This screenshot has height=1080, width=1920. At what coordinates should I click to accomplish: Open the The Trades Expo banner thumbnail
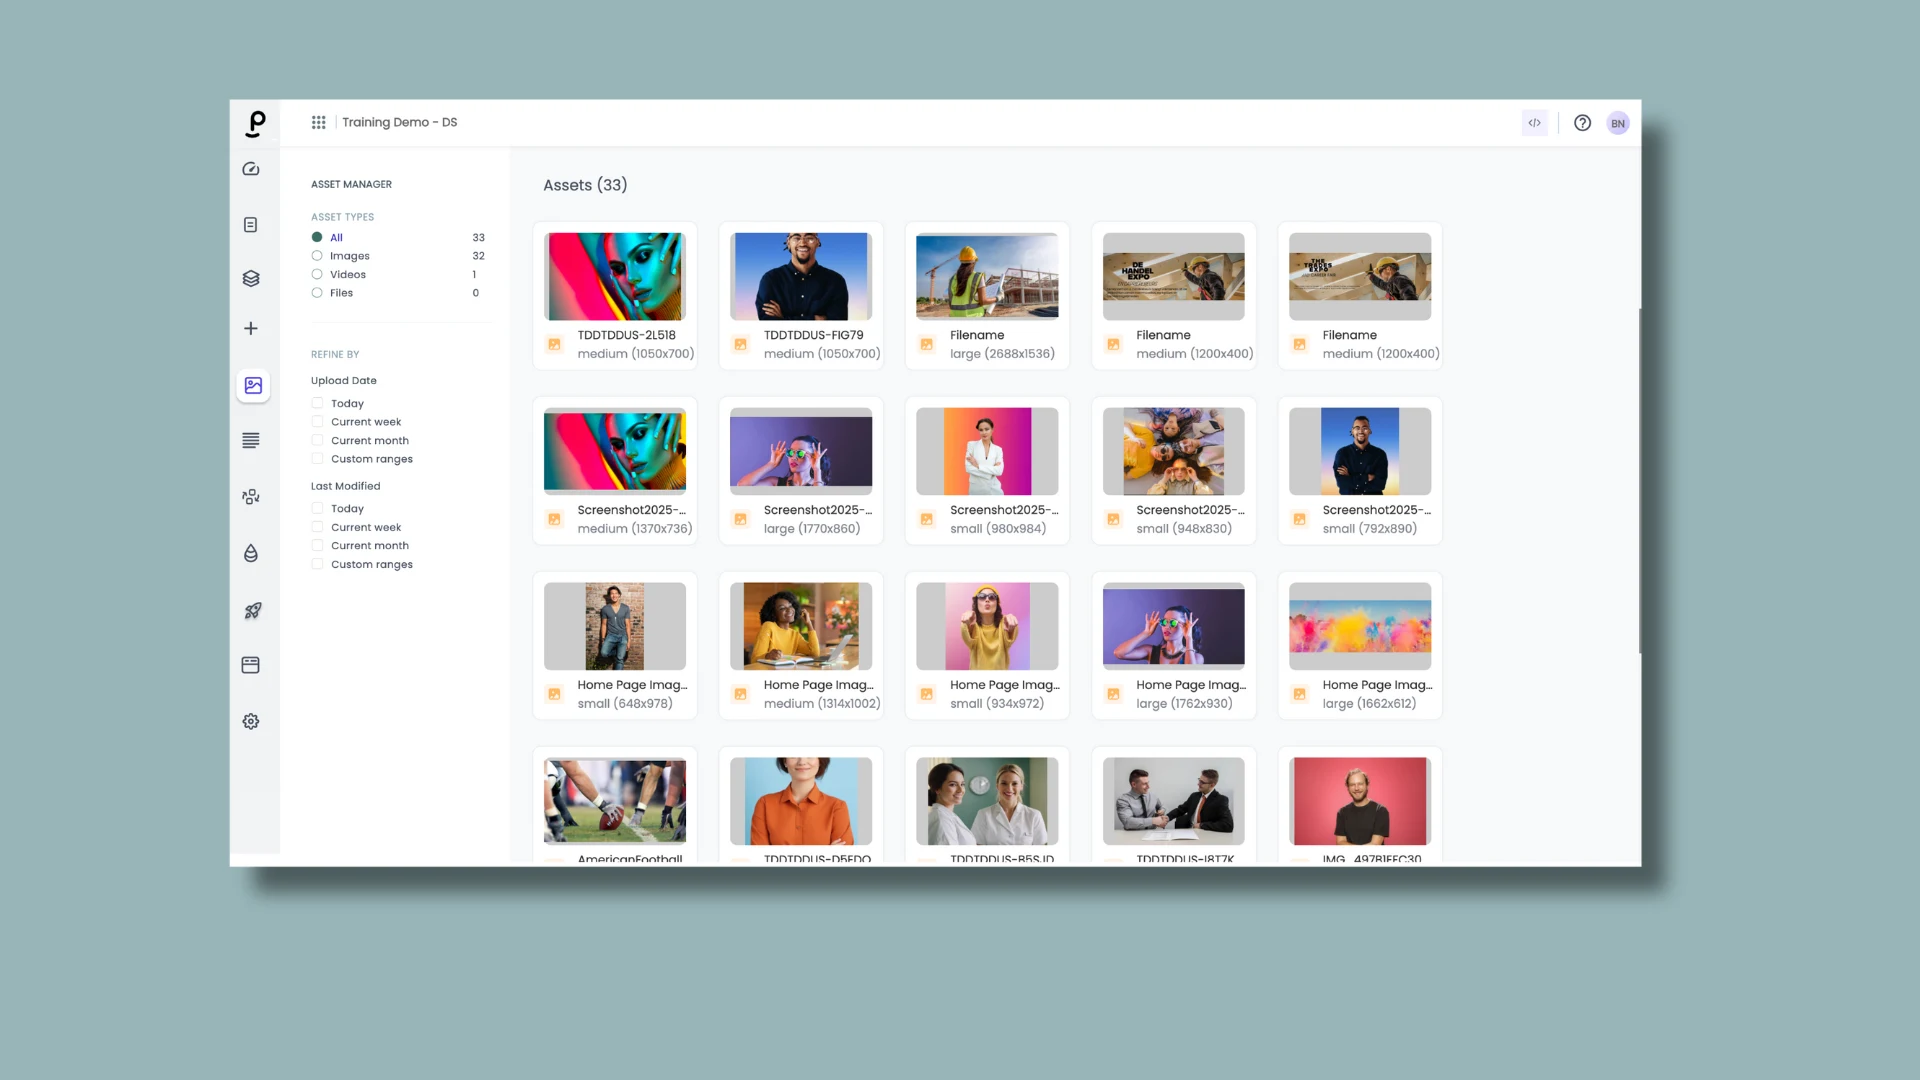coord(1360,276)
